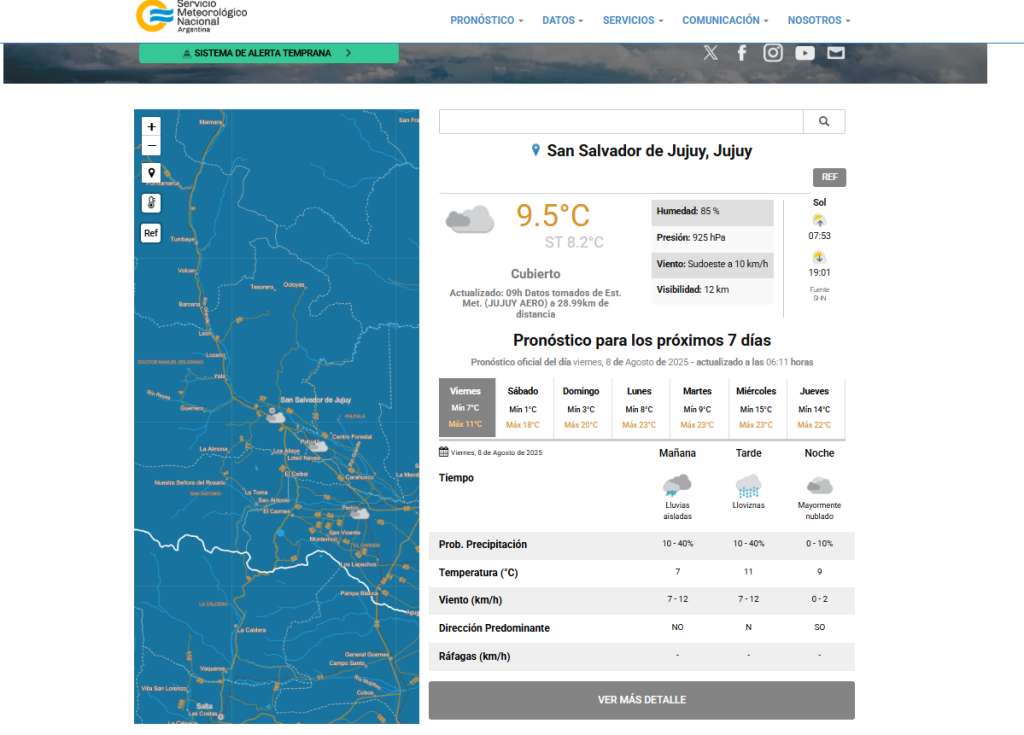Expand the Pronóstico dropdown menu
The image size is (1024, 735).
(486, 20)
